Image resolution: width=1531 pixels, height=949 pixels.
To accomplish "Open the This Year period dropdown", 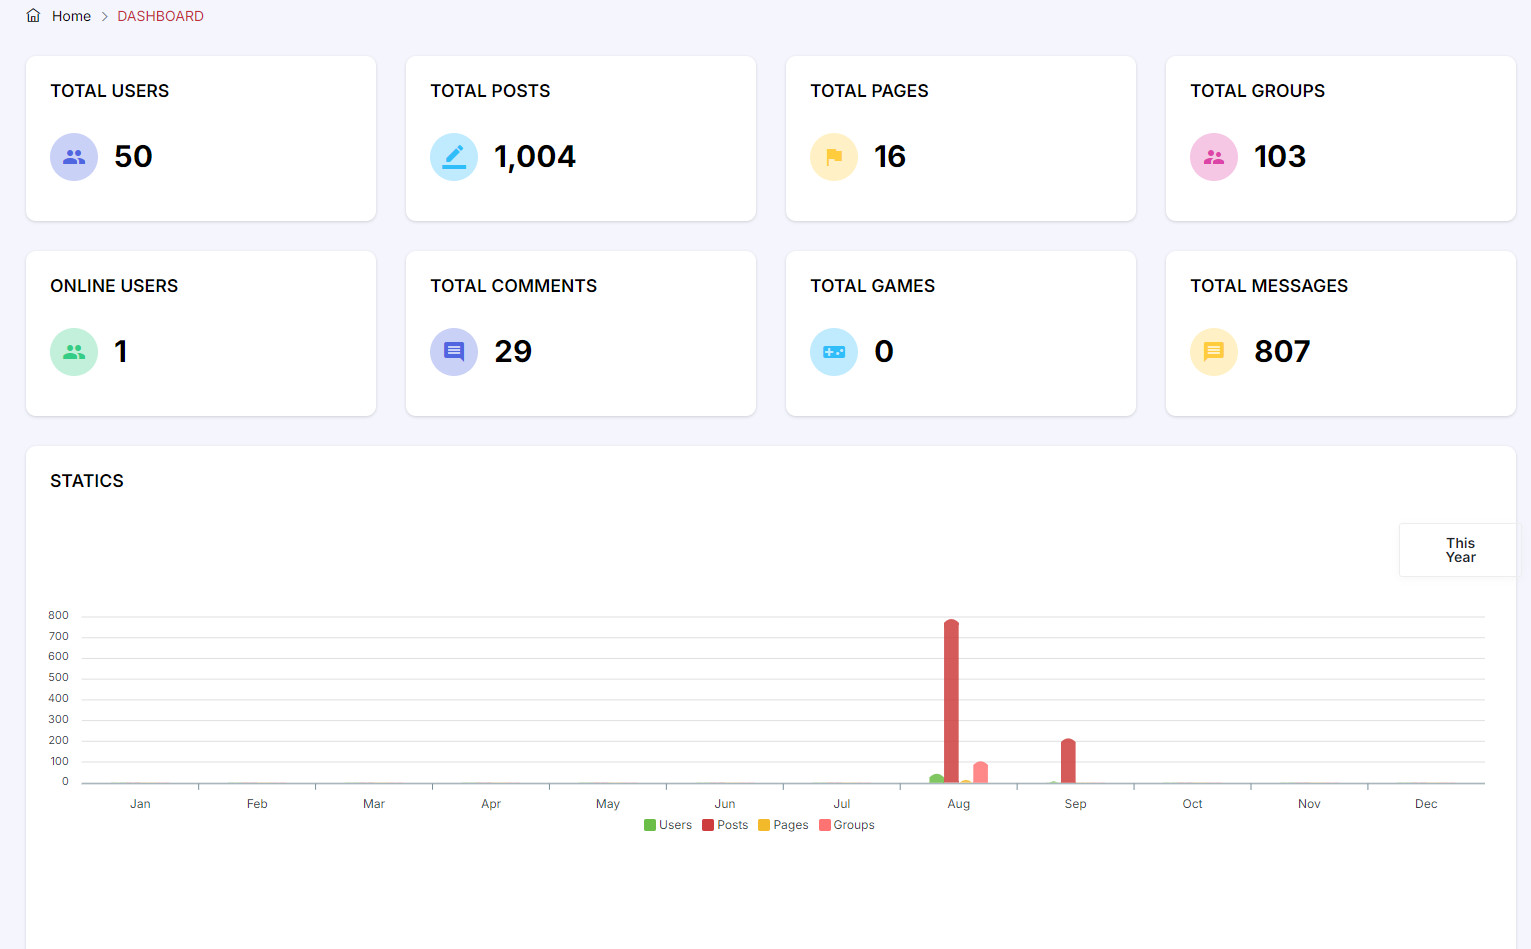I will pyautogui.click(x=1459, y=550).
